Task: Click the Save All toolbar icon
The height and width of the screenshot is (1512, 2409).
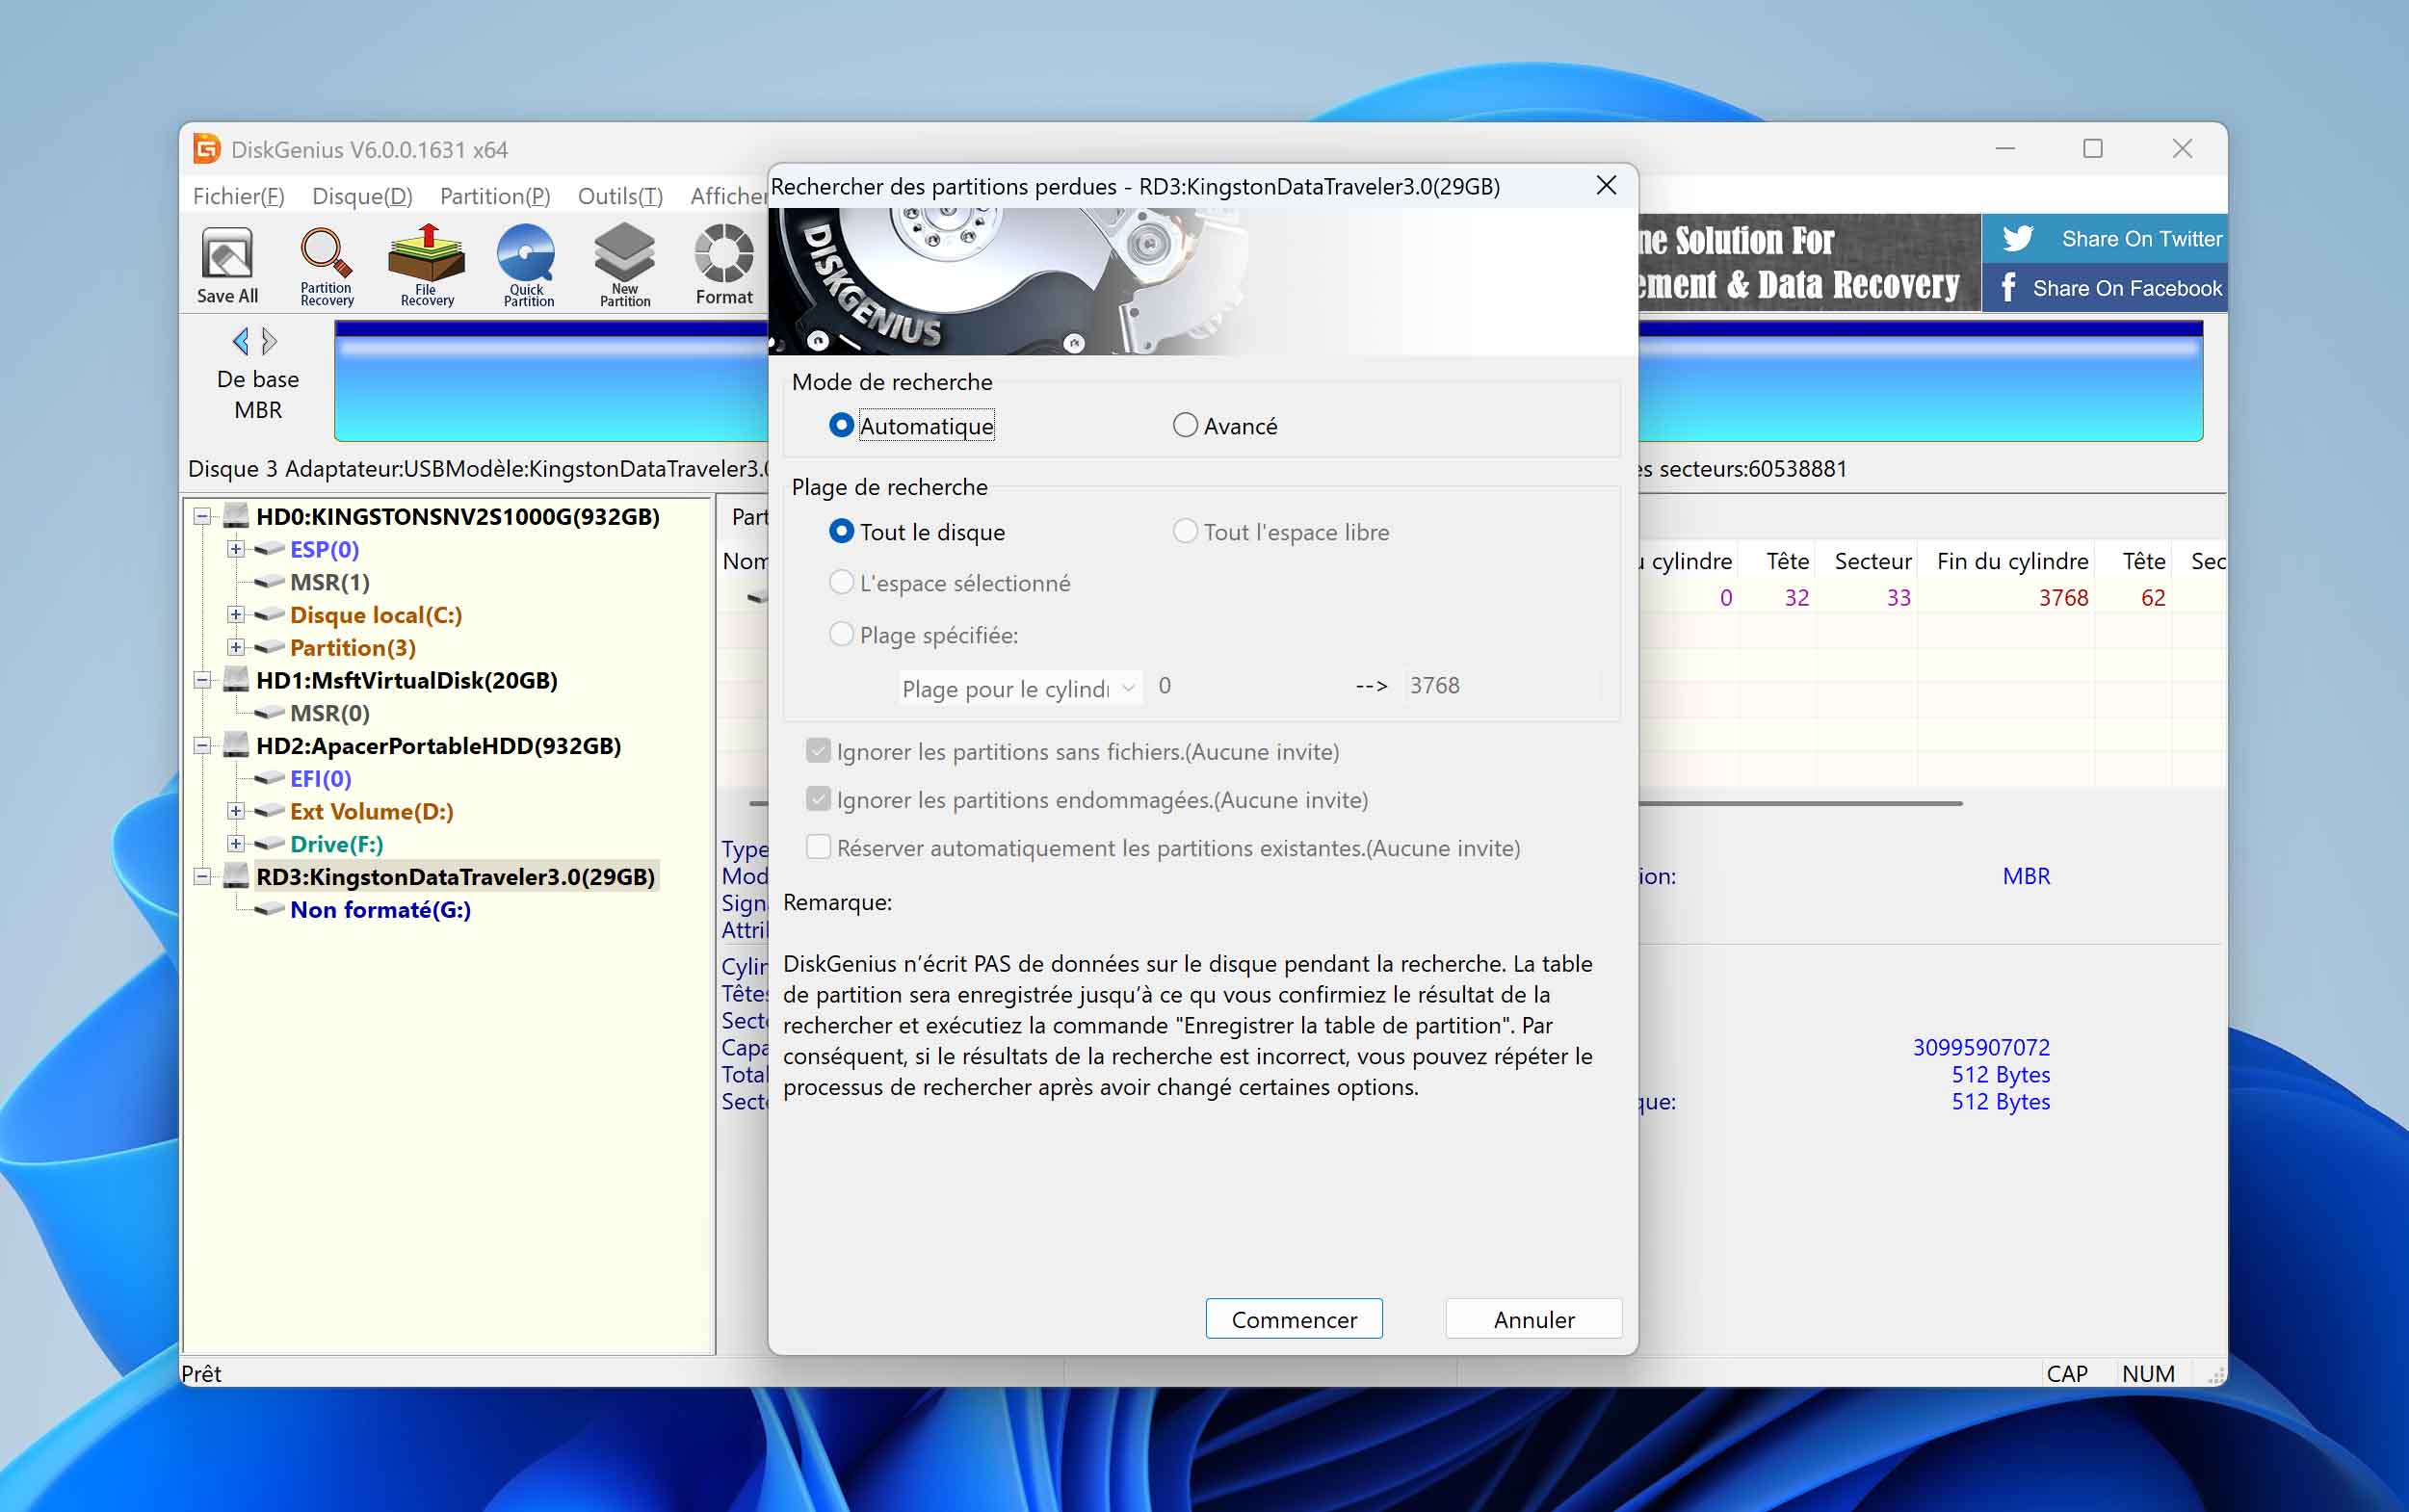Action: point(227,265)
